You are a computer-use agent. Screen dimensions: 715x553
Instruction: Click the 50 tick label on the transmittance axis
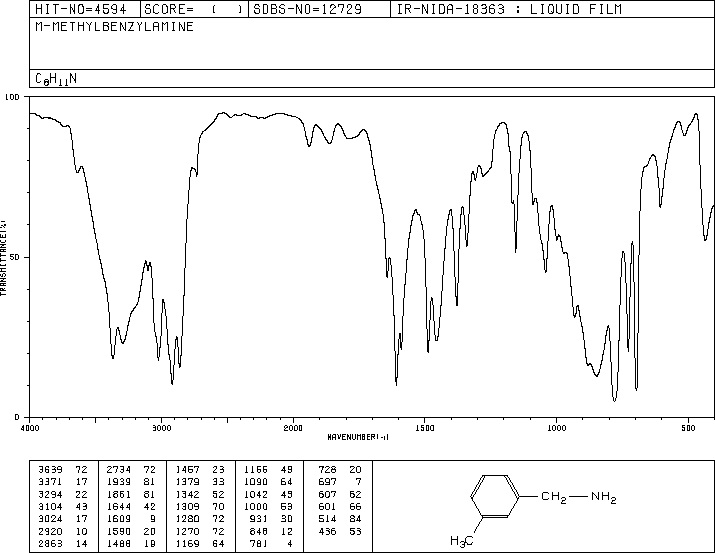pyautogui.click(x=16, y=257)
